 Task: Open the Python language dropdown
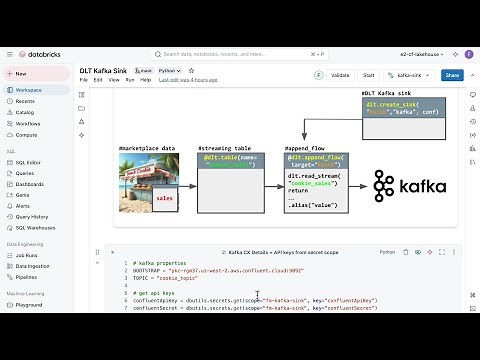(x=169, y=71)
